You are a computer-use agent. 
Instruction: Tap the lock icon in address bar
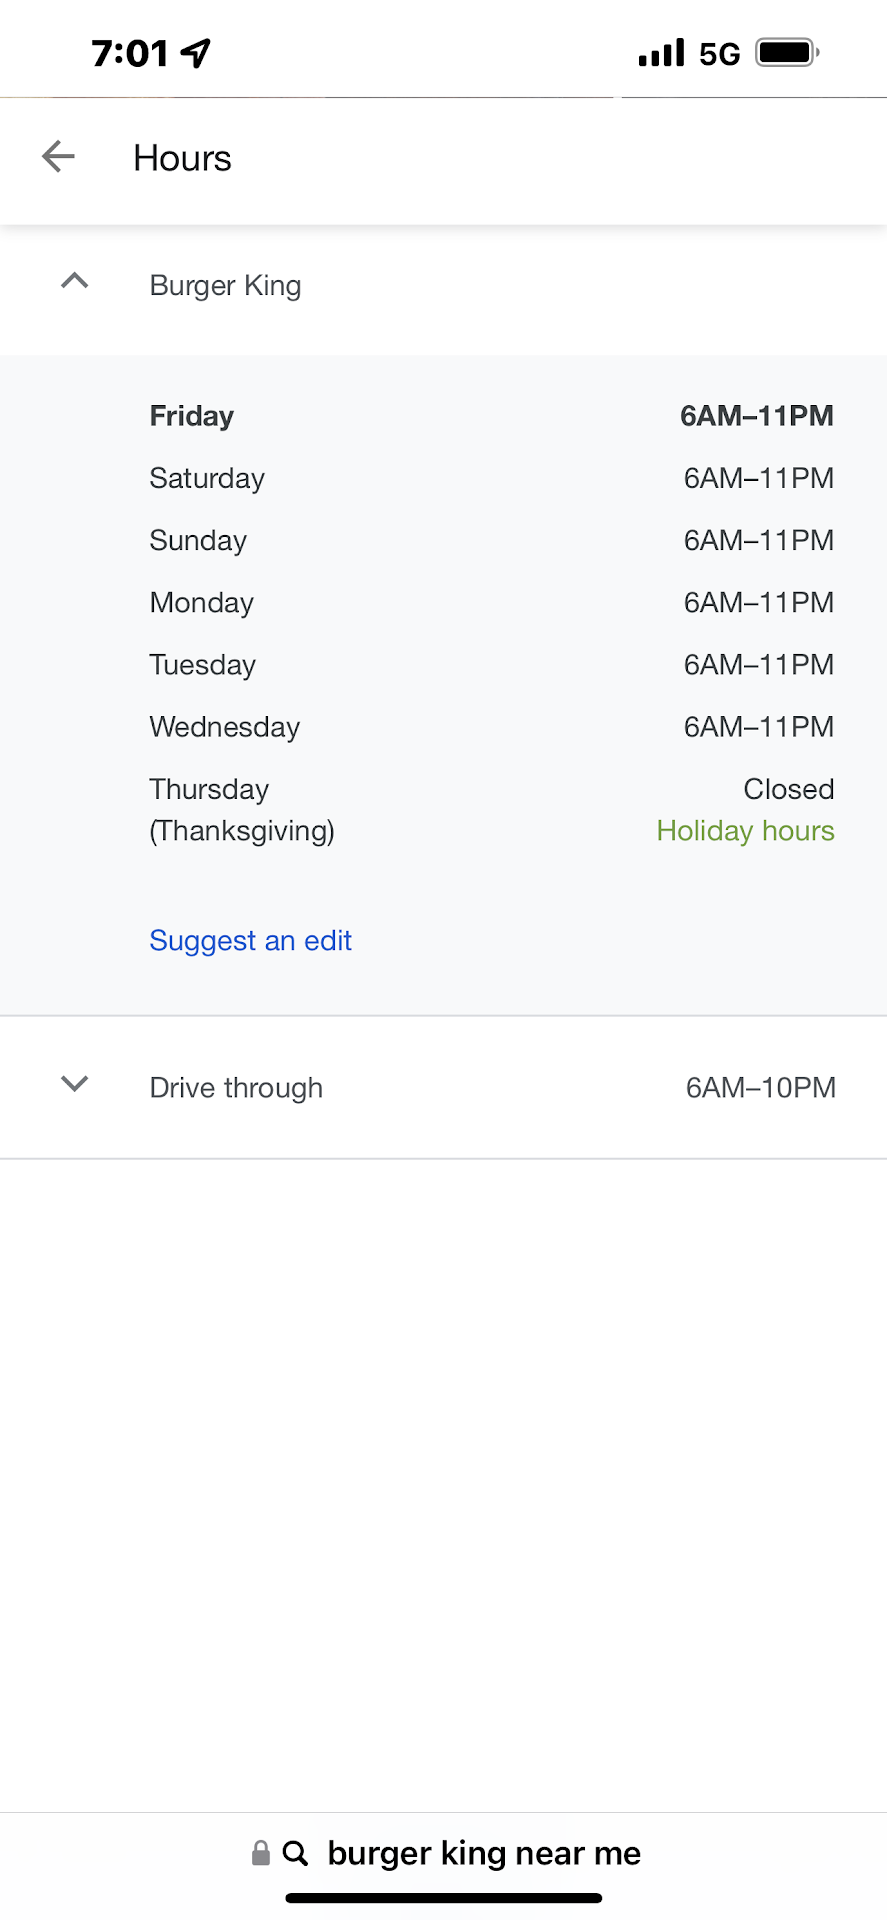tap(261, 1853)
